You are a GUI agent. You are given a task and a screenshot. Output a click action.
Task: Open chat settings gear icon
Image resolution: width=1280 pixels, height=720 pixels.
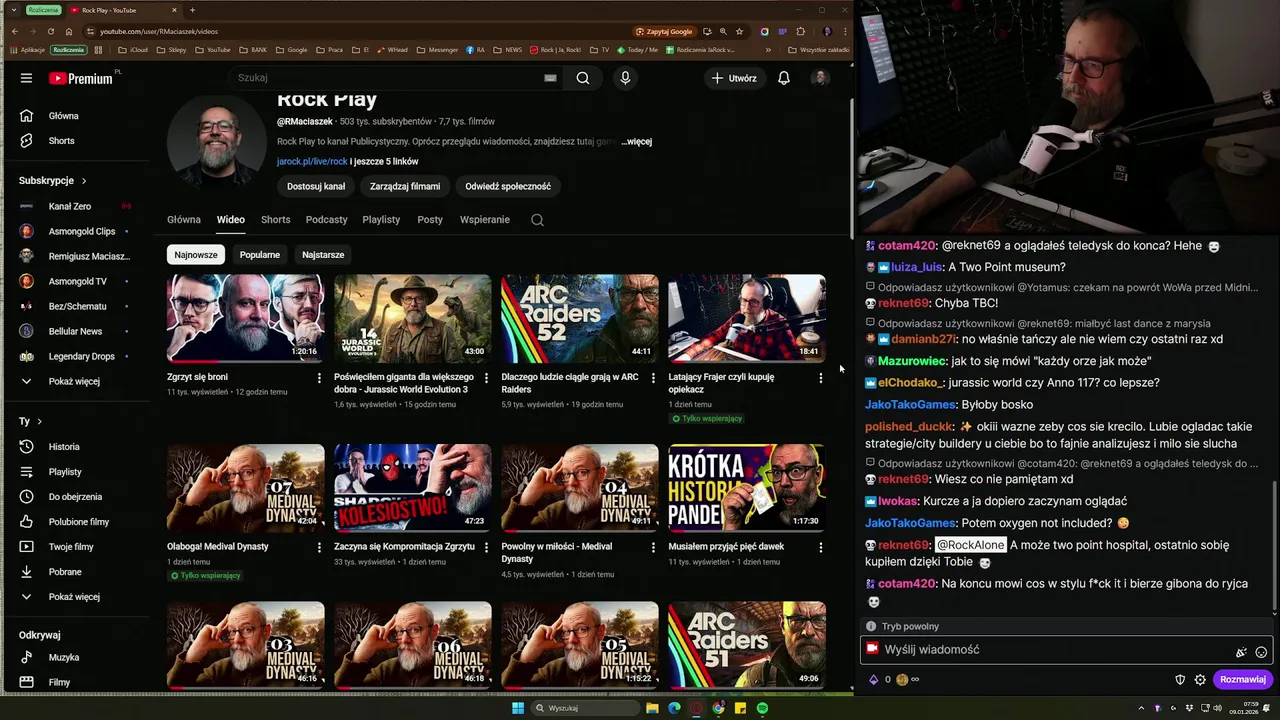coord(1200,680)
